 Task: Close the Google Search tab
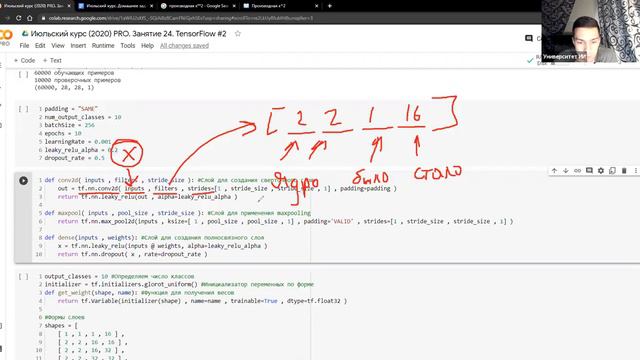click(x=234, y=6)
